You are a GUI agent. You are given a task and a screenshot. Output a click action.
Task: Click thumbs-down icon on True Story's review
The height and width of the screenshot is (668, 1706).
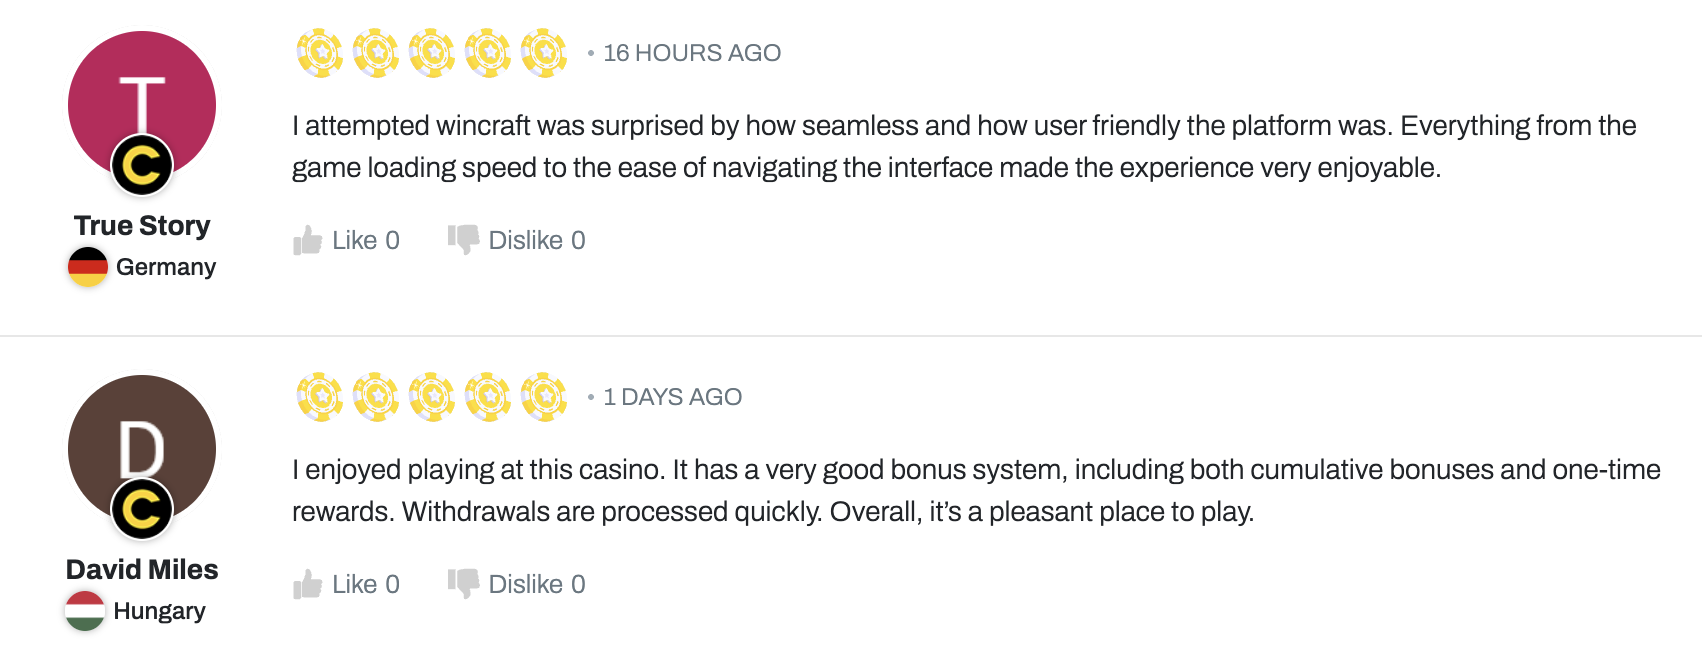point(463,239)
